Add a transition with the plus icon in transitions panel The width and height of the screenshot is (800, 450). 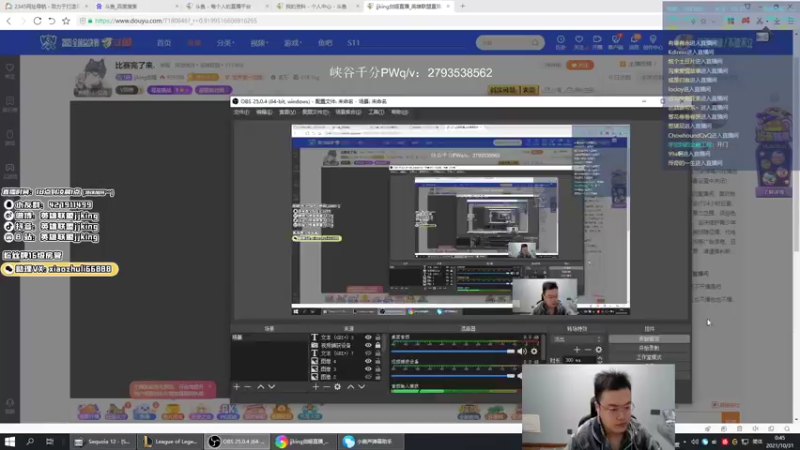tap(577, 349)
